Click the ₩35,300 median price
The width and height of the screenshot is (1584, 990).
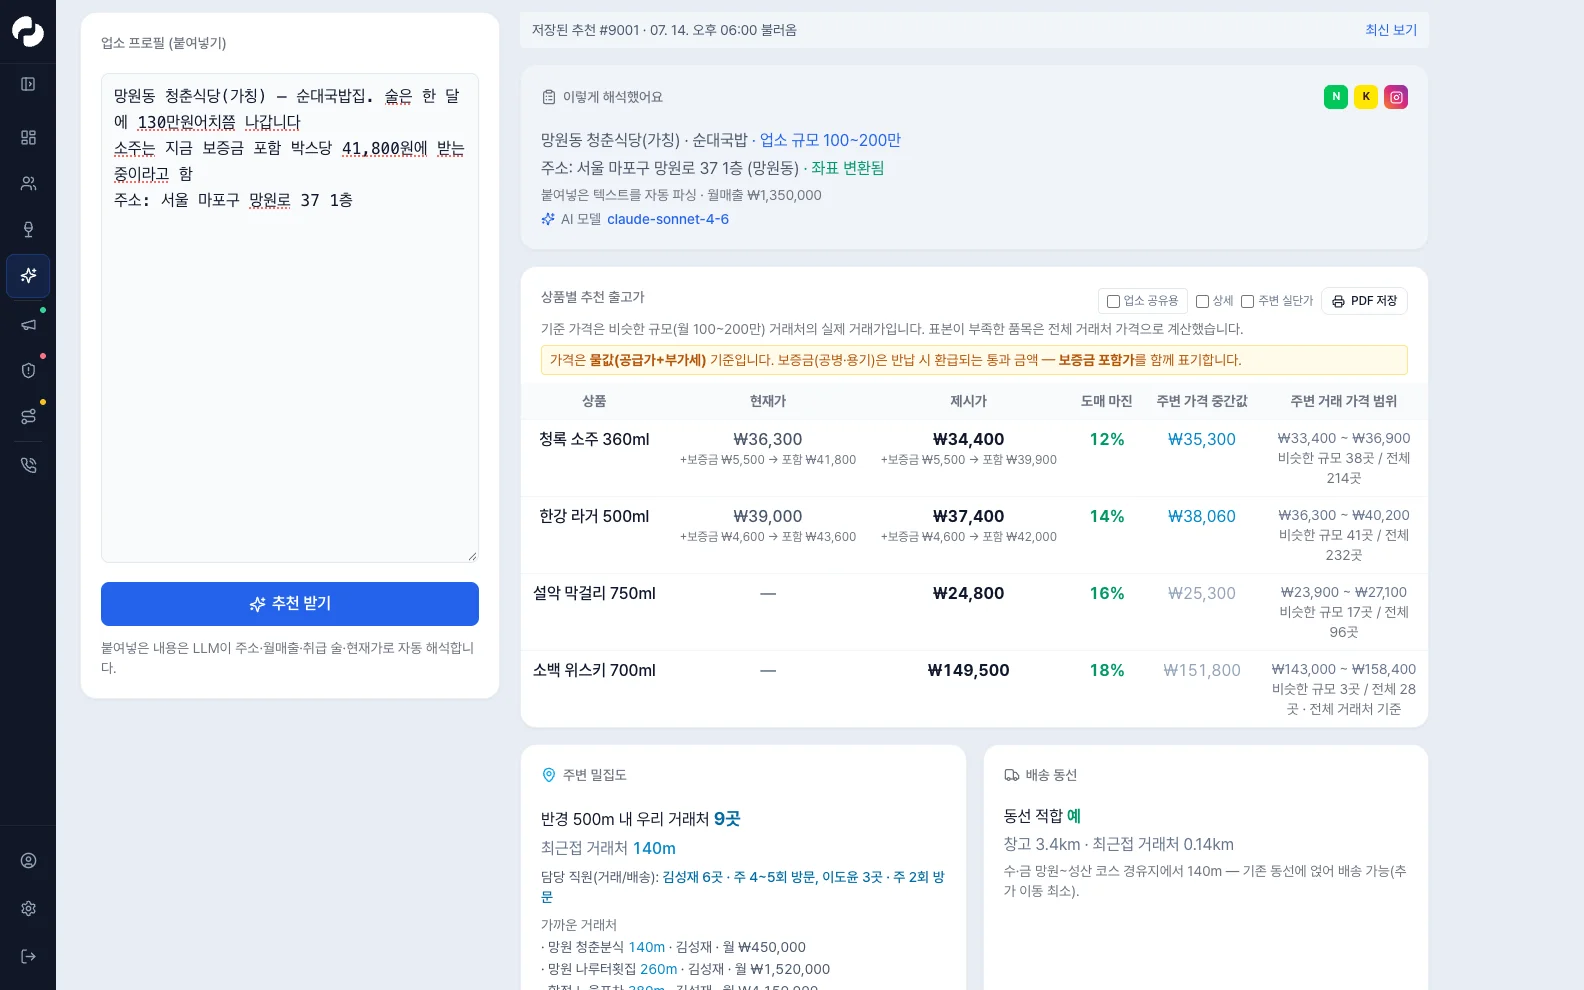point(1202,439)
